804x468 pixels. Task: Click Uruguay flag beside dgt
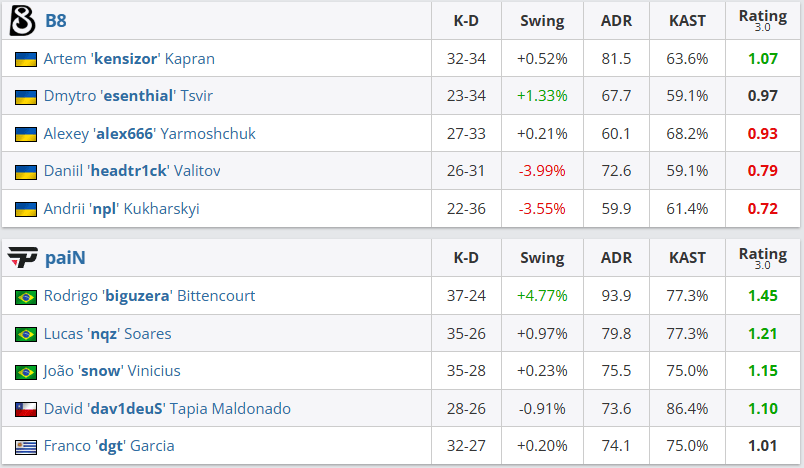[x=26, y=447]
